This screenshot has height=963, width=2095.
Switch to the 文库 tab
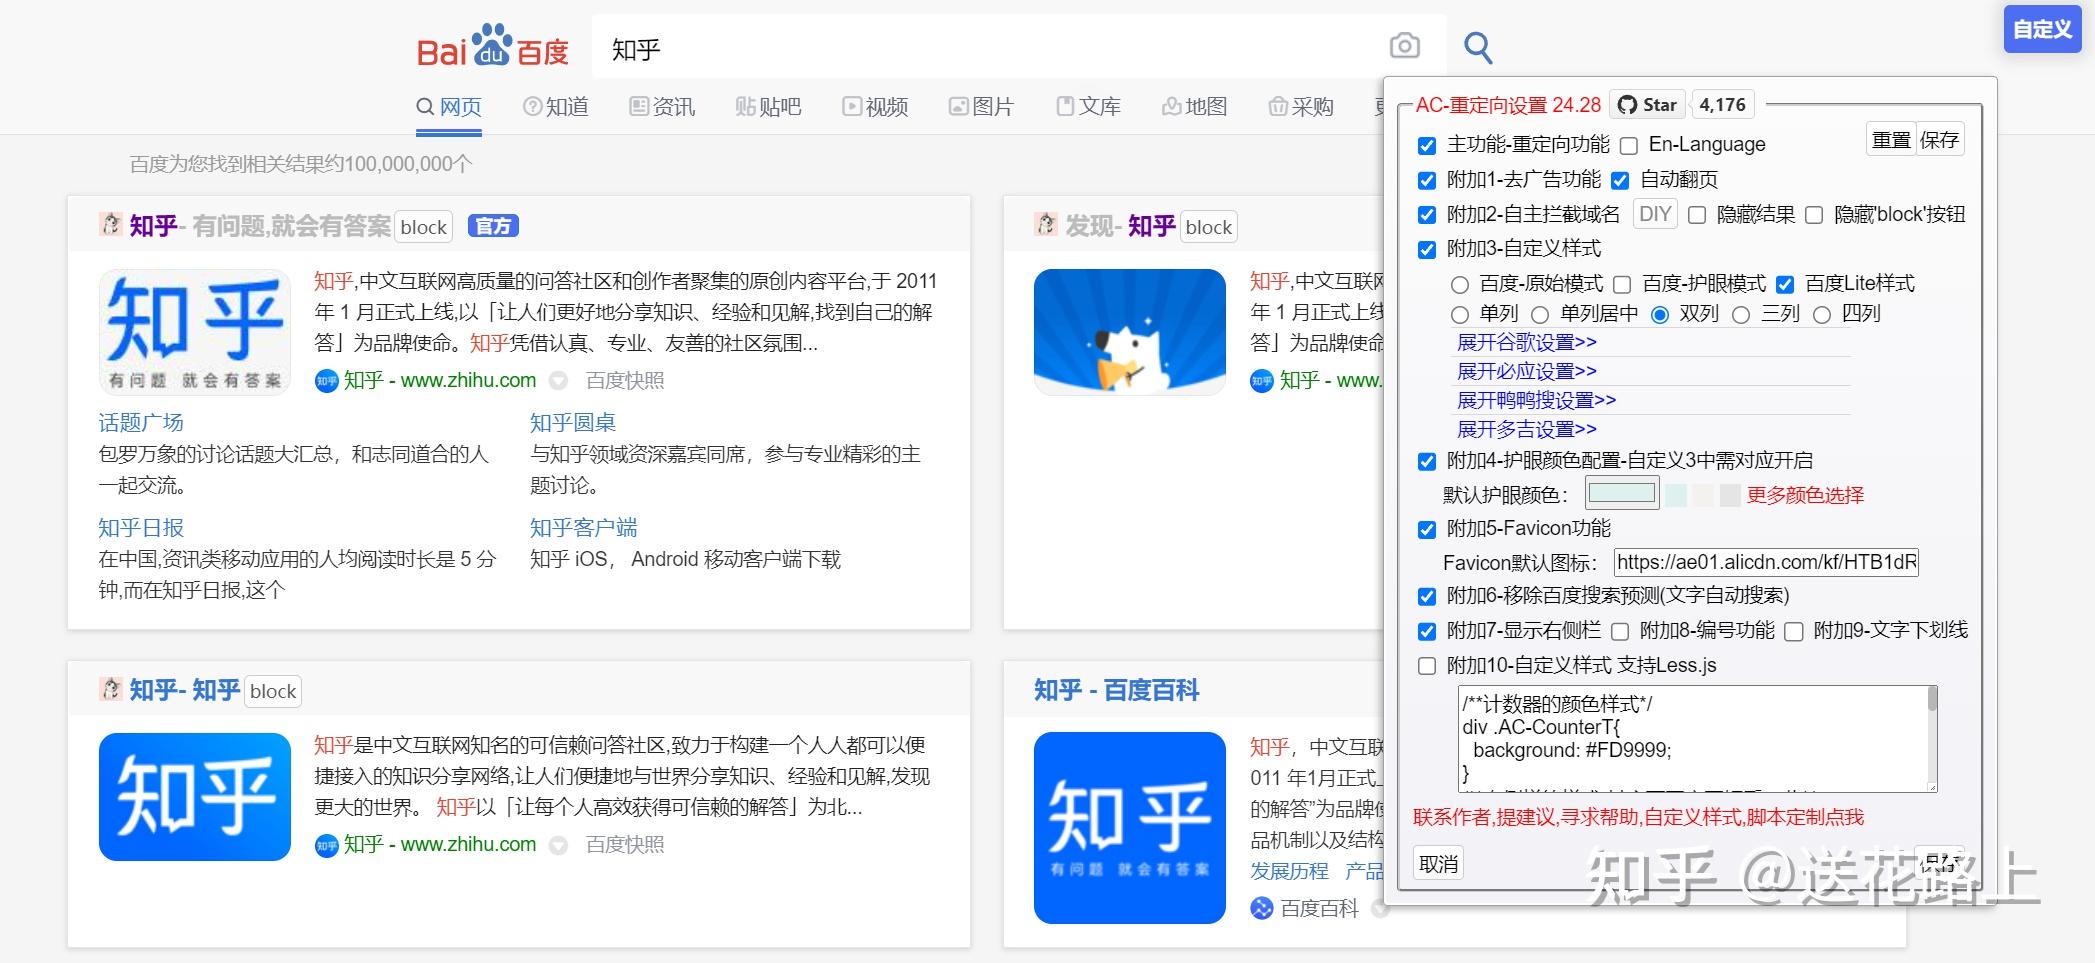tap(1088, 106)
